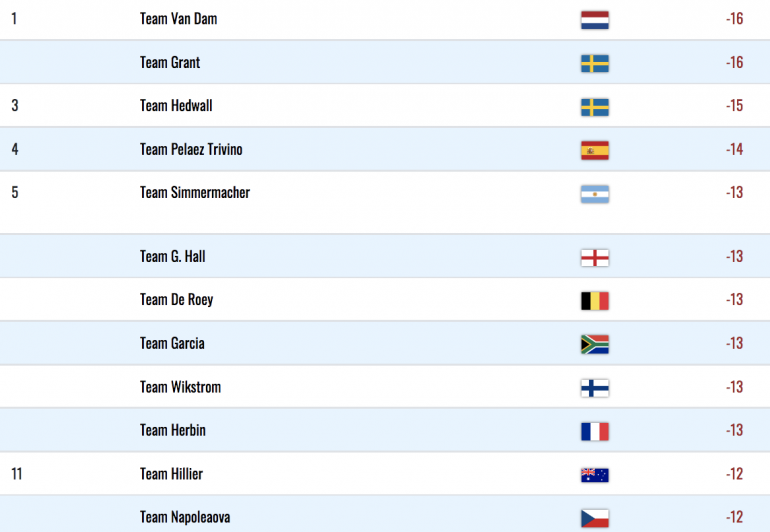Click the France flag for Team Herbin
The width and height of the screenshot is (770, 532).
pyautogui.click(x=595, y=431)
